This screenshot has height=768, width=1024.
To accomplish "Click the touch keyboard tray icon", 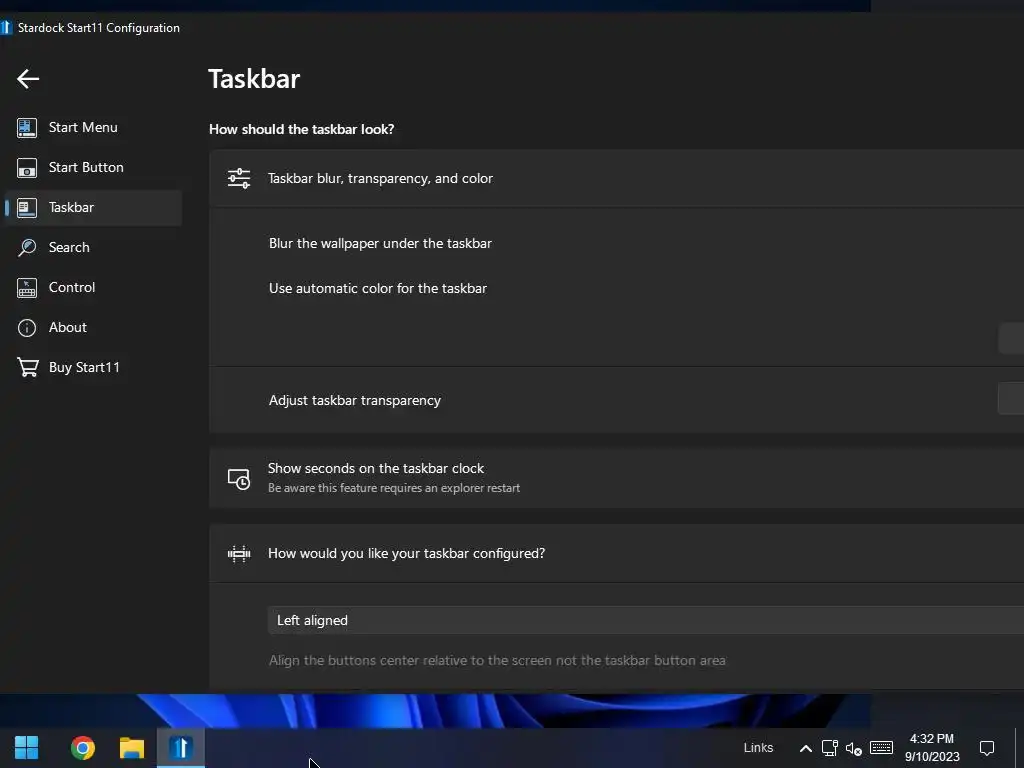I will tap(882, 747).
